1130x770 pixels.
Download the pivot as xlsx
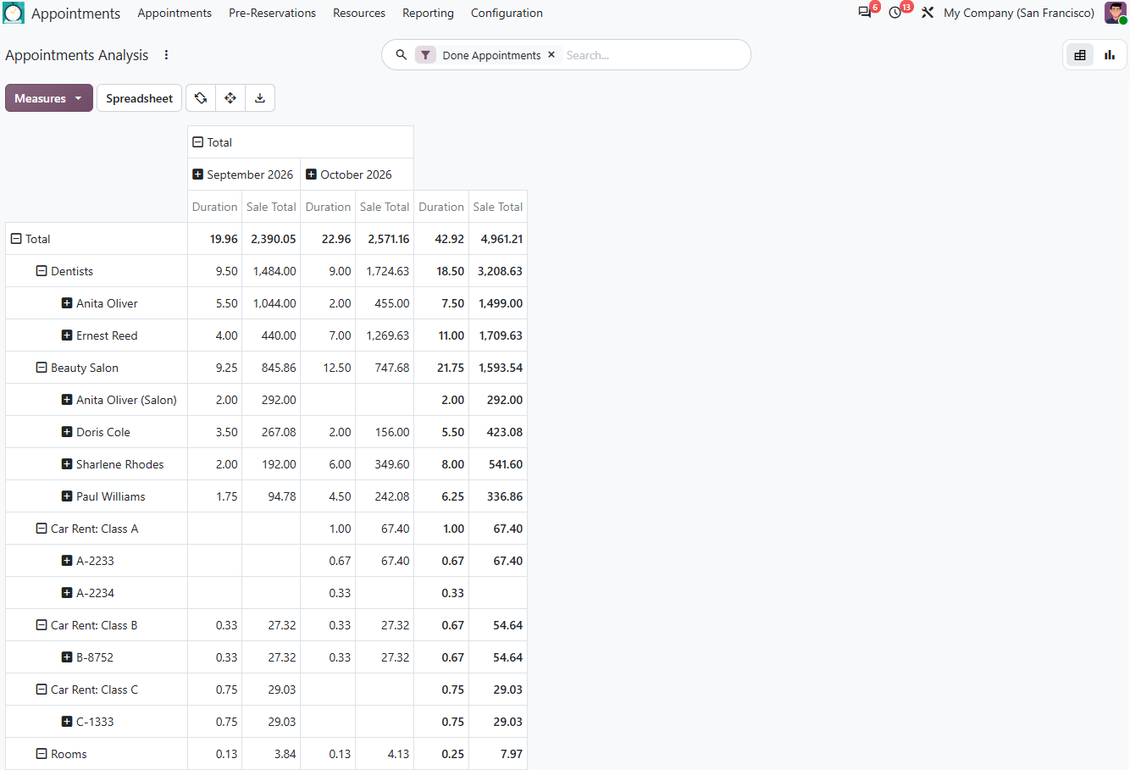[x=260, y=98]
